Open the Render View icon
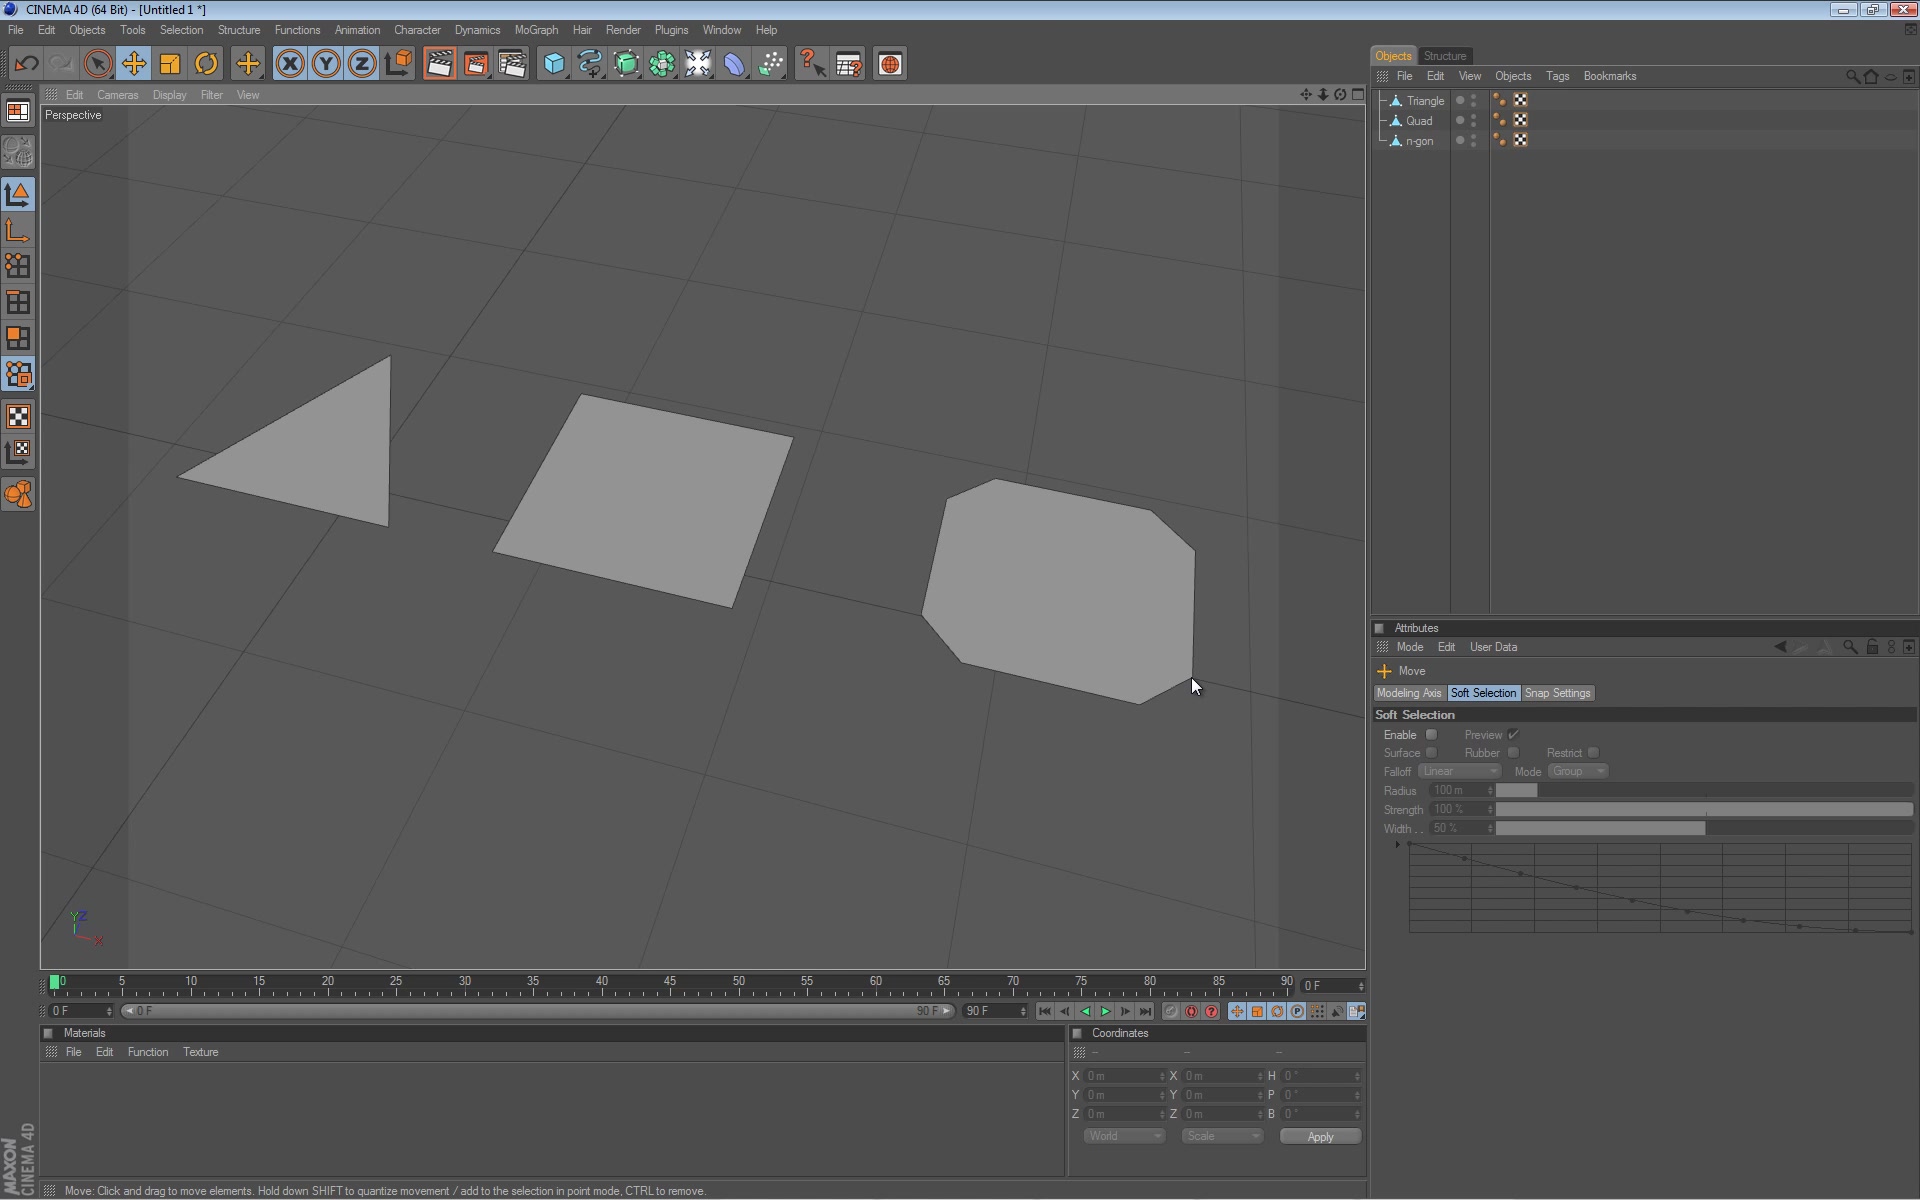1920x1200 pixels. (x=439, y=63)
